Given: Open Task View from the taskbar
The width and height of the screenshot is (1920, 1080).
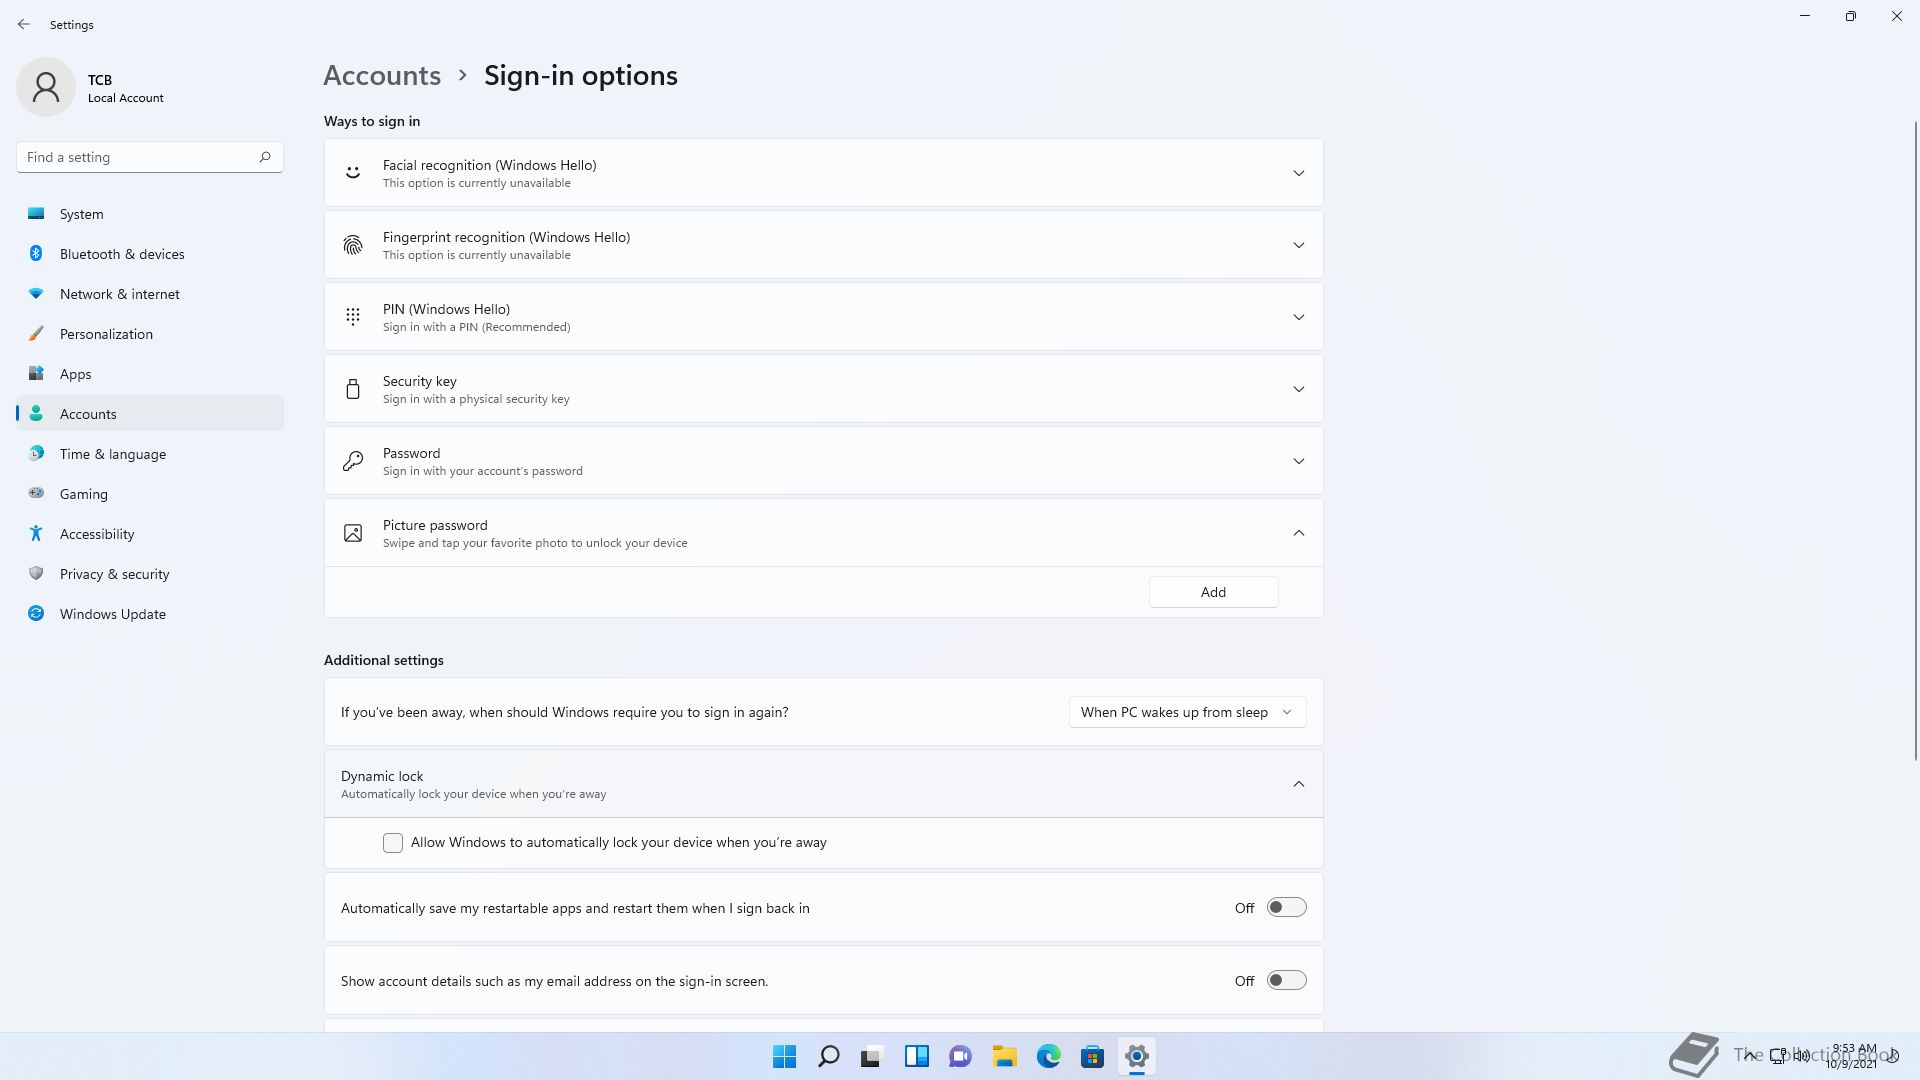Looking at the screenshot, I should click(x=872, y=1056).
